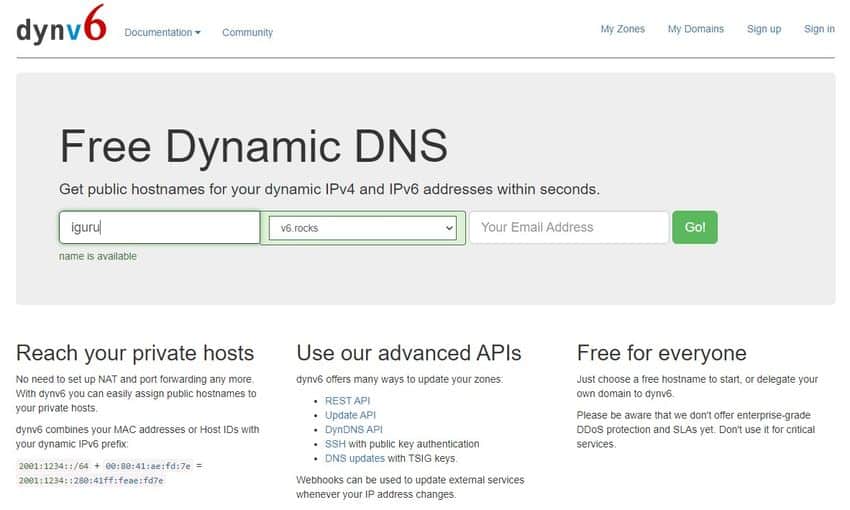This screenshot has height=510, width=850.
Task: Click the 'Get public hostnames' subtitle text
Action: [330, 189]
